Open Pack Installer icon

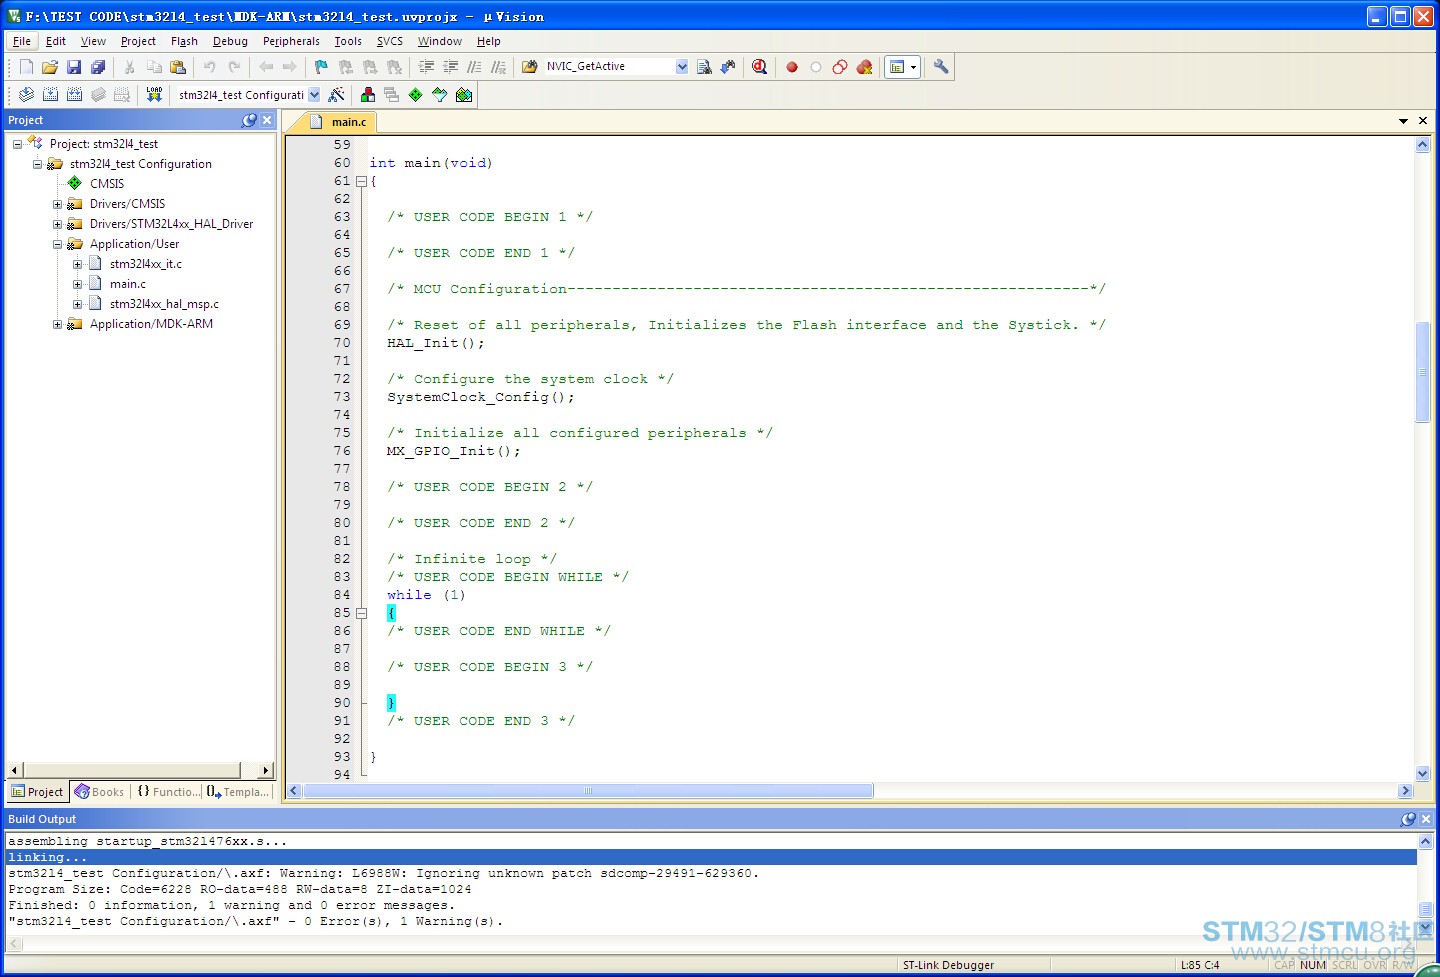click(x=464, y=95)
